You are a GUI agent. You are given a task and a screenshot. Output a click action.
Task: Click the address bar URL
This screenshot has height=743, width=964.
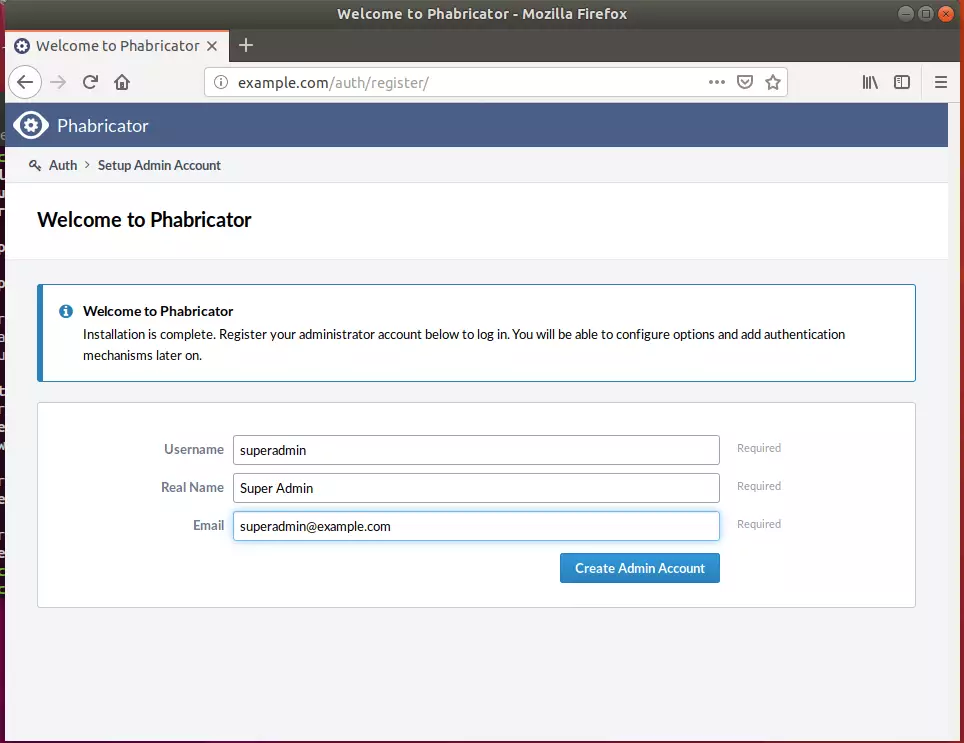point(333,82)
